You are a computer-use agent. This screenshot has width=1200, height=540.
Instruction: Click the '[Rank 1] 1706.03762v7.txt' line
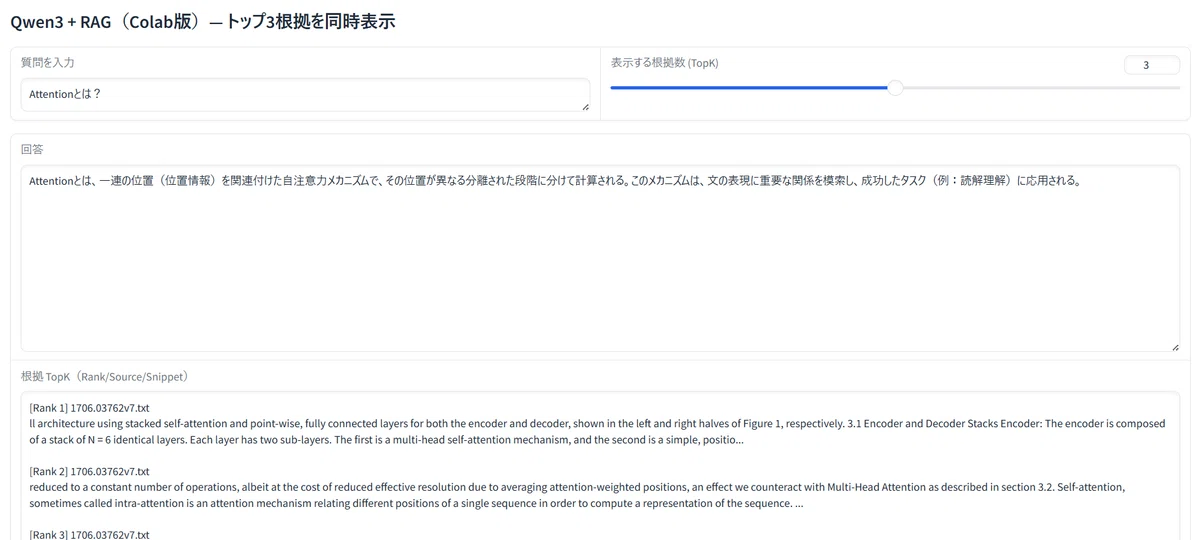tap(89, 408)
